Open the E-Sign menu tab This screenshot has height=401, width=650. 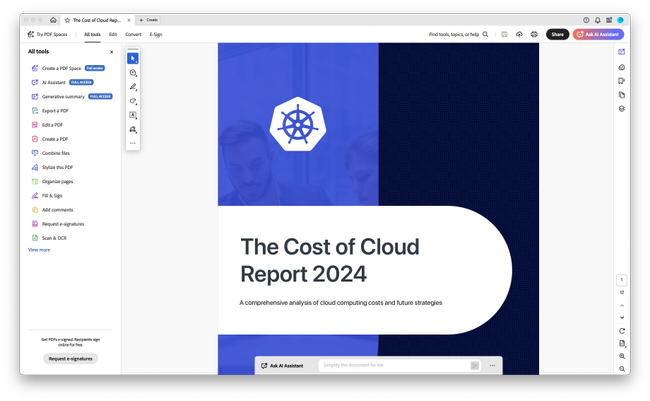[x=156, y=34]
